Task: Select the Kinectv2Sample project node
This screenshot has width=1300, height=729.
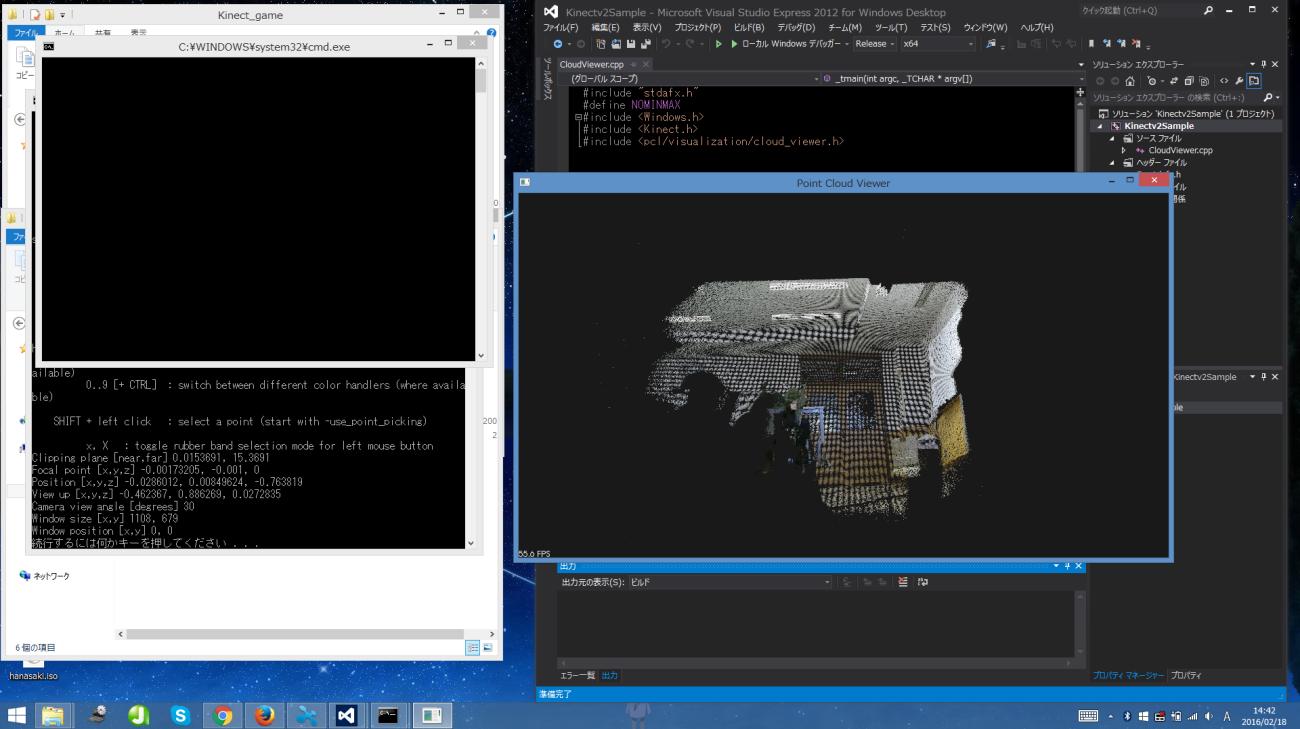Action: [x=1158, y=126]
